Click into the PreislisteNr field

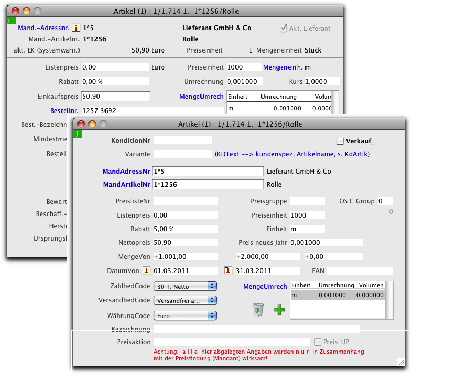click(186, 201)
